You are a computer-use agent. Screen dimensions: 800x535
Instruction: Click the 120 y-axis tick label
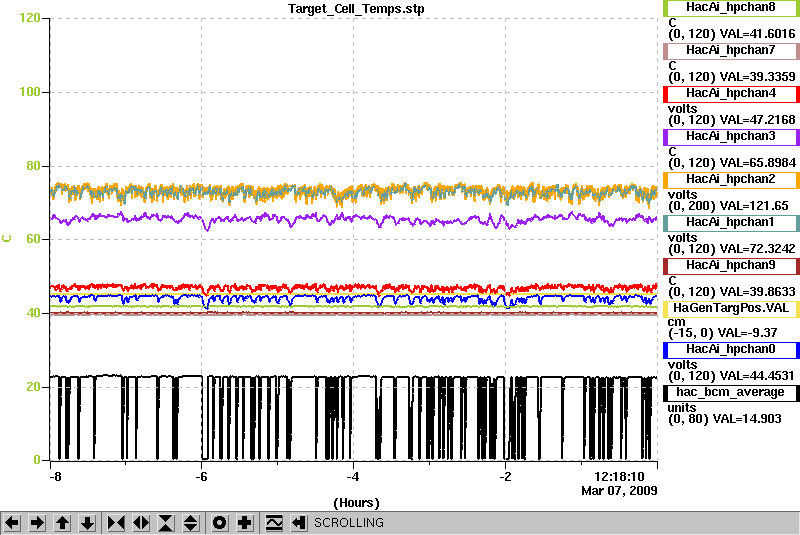30,18
